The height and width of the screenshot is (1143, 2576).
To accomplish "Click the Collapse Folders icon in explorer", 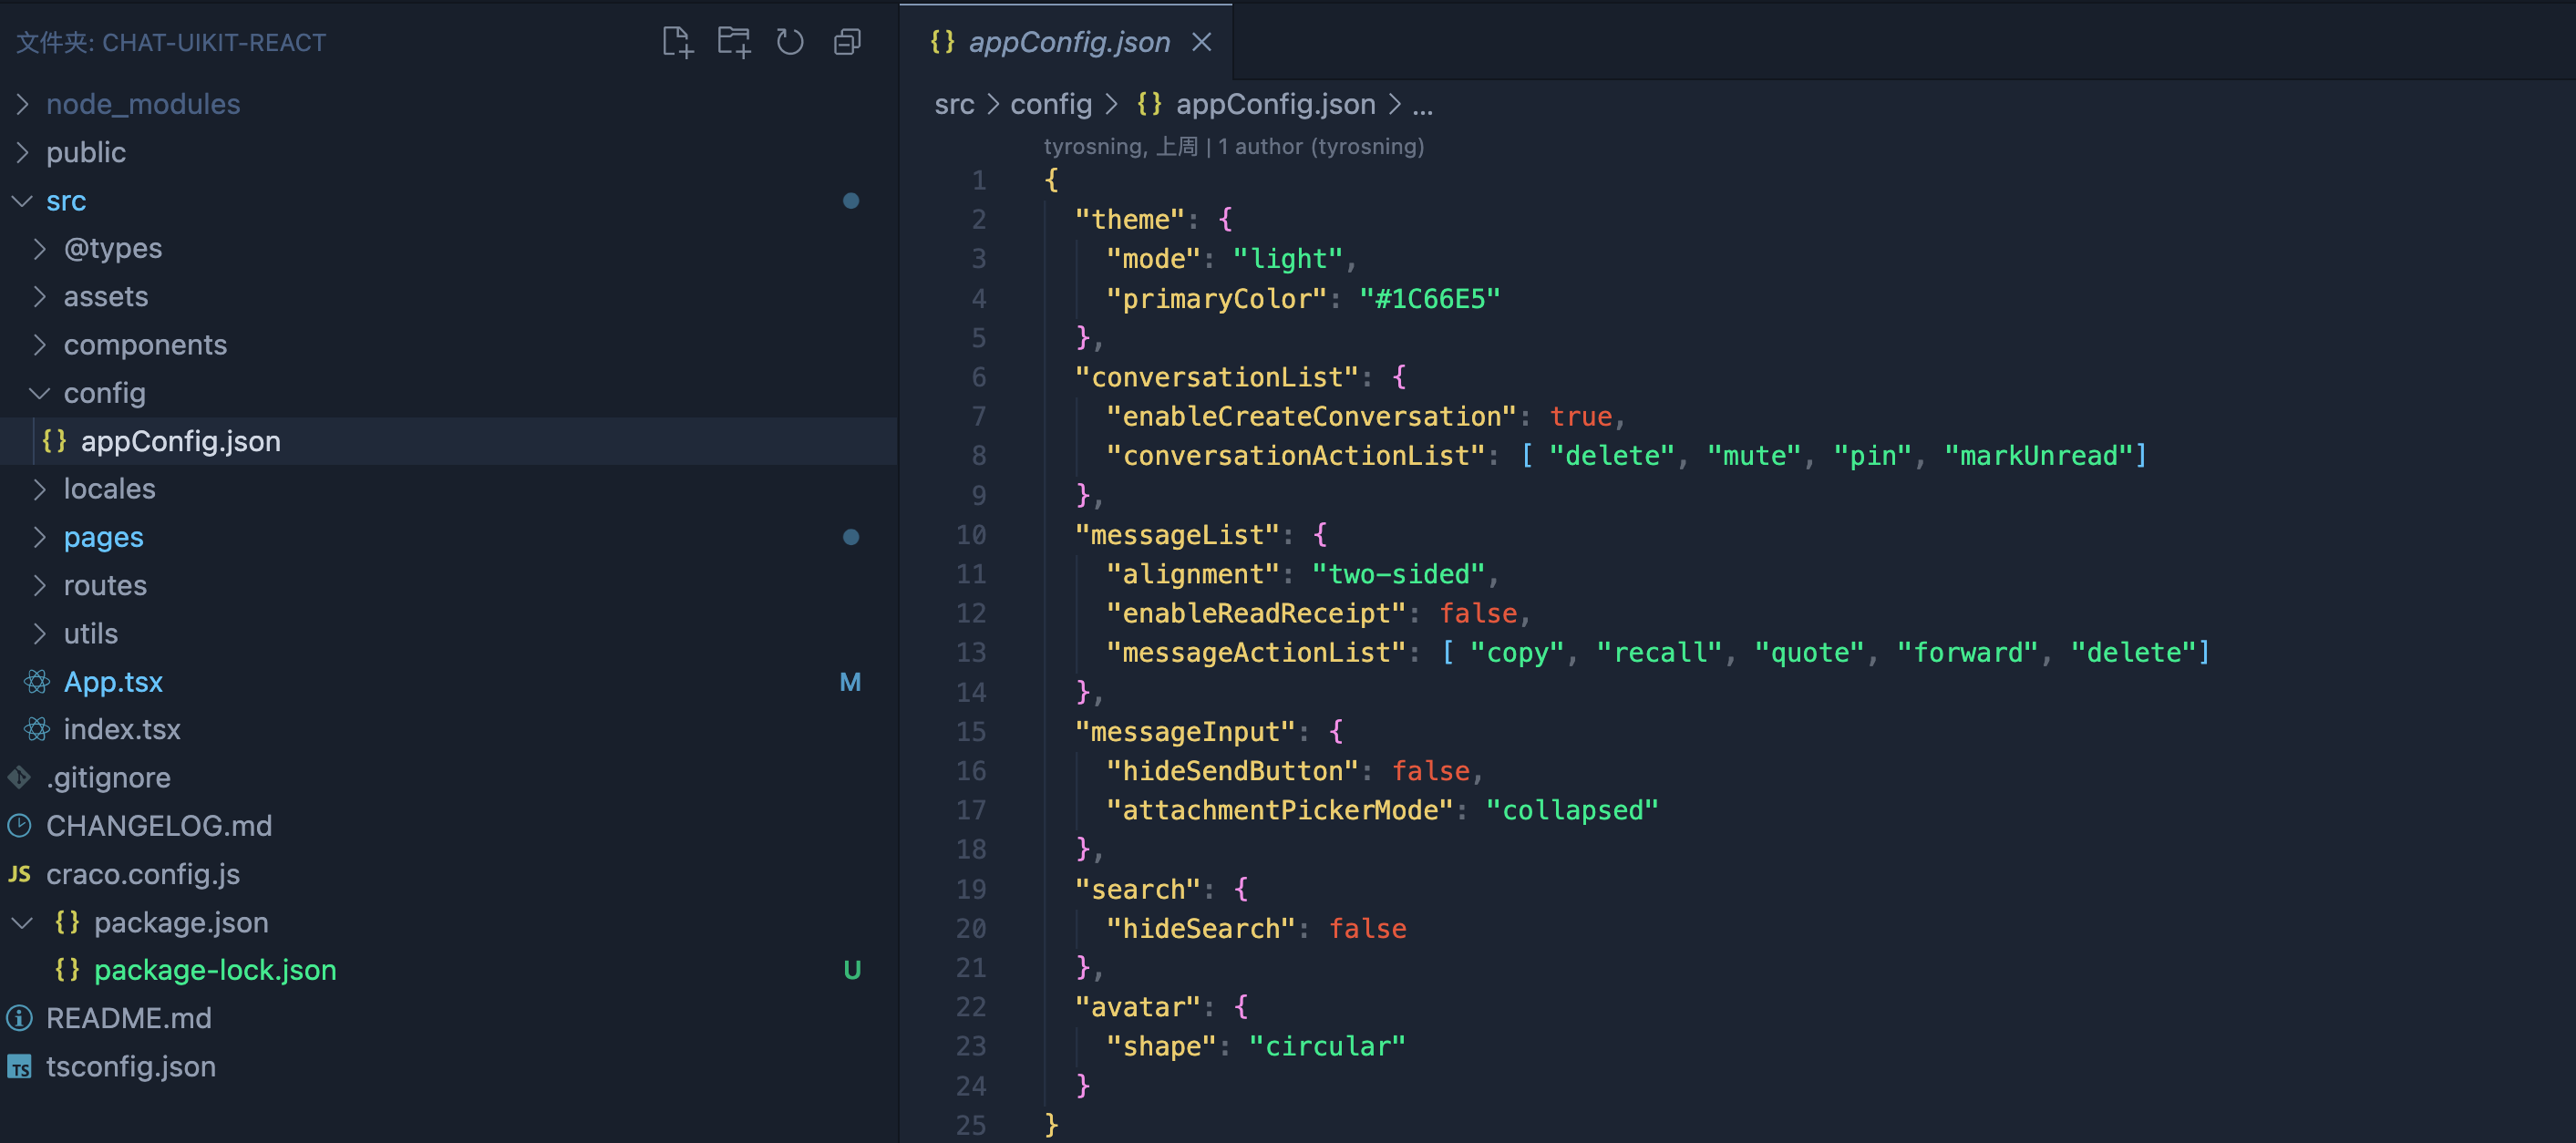I will (x=847, y=42).
